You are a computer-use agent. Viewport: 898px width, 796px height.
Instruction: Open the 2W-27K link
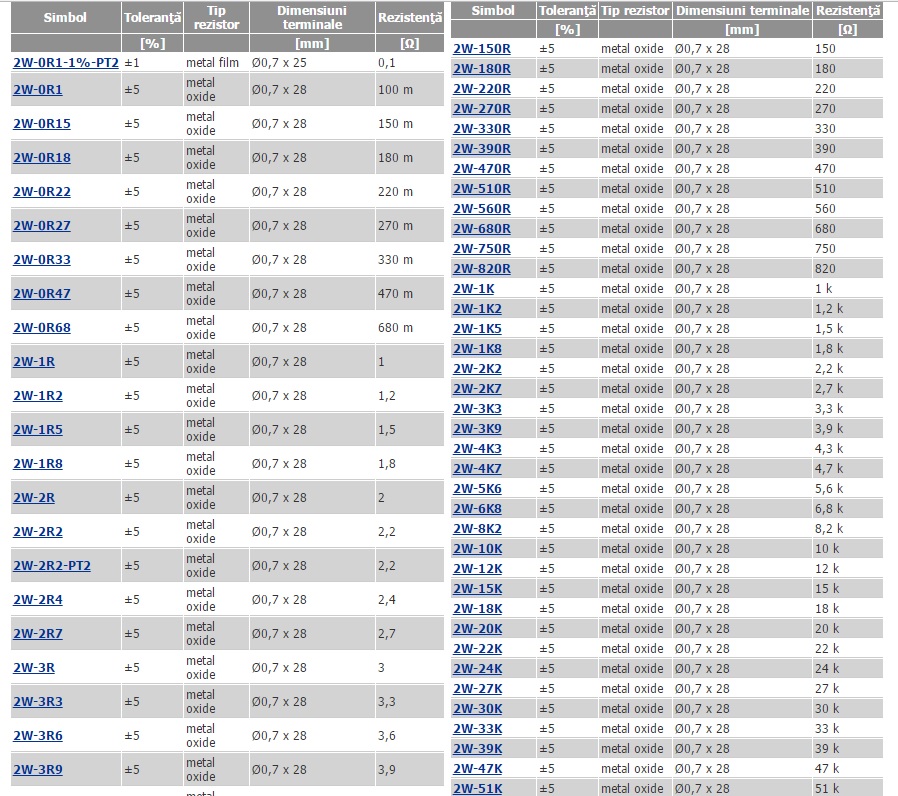point(478,689)
